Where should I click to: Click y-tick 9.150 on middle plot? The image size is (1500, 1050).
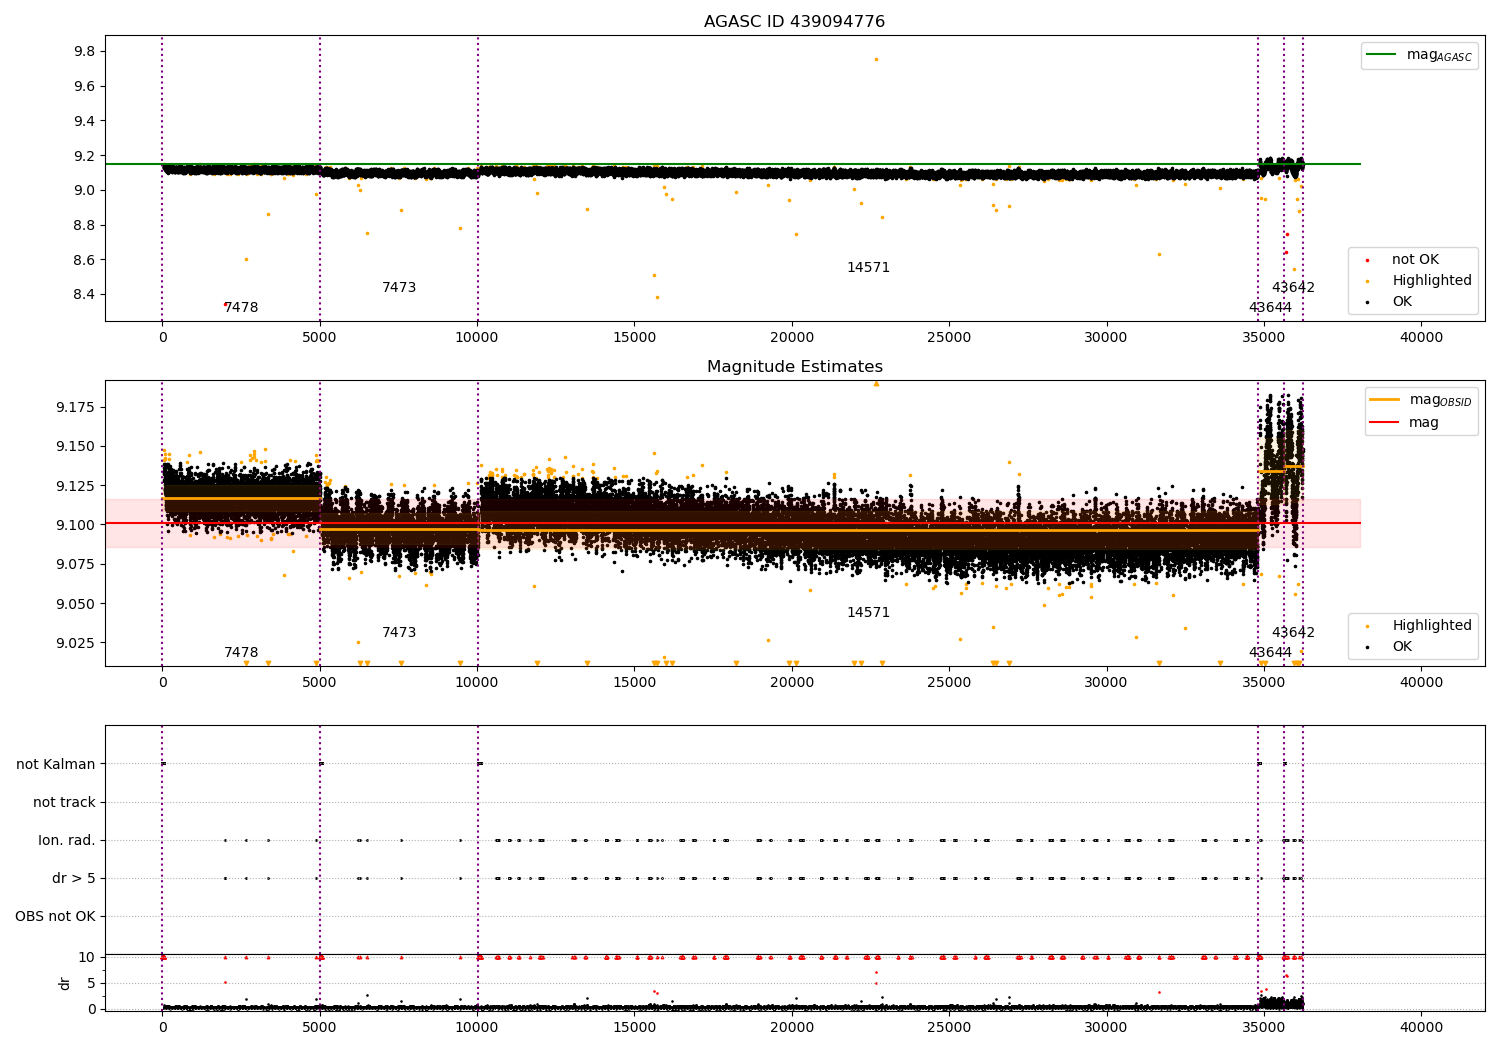[x=76, y=447]
